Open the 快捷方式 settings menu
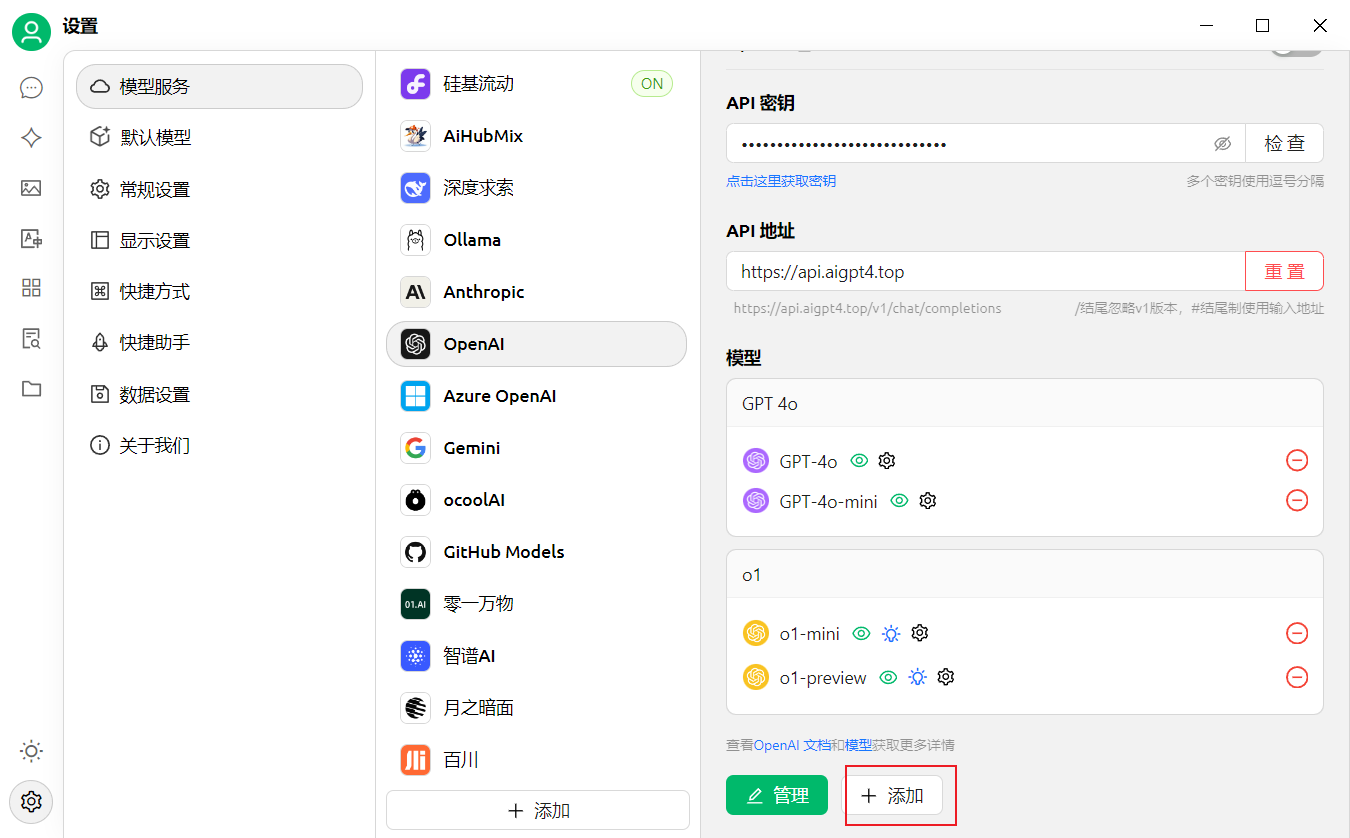This screenshot has height=838, width=1350. pos(219,291)
